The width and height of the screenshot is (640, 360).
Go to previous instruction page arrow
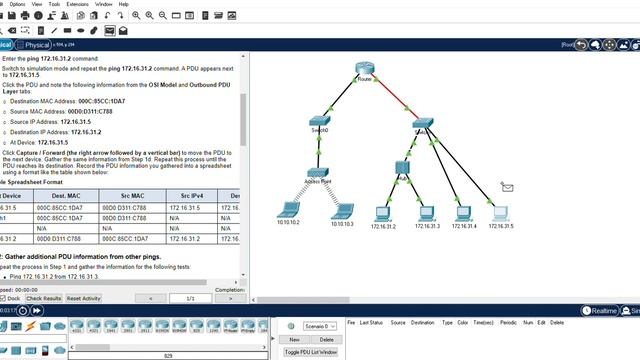point(151,298)
